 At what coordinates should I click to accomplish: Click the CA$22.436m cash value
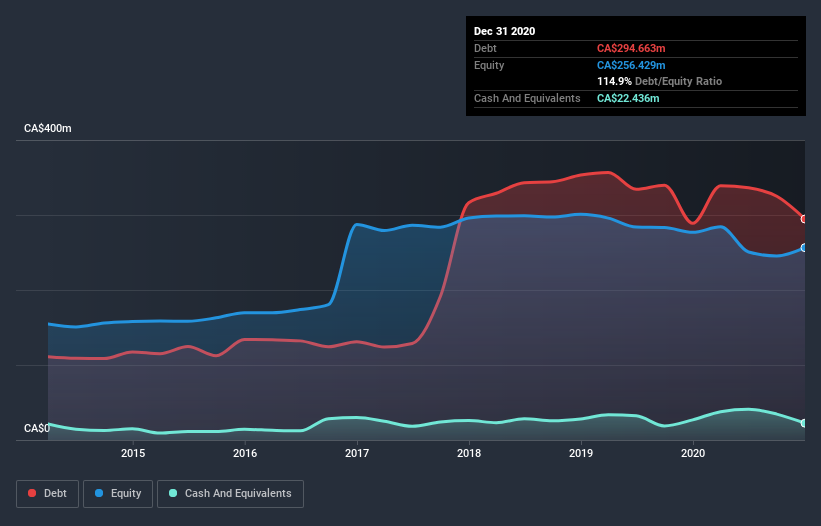(628, 98)
